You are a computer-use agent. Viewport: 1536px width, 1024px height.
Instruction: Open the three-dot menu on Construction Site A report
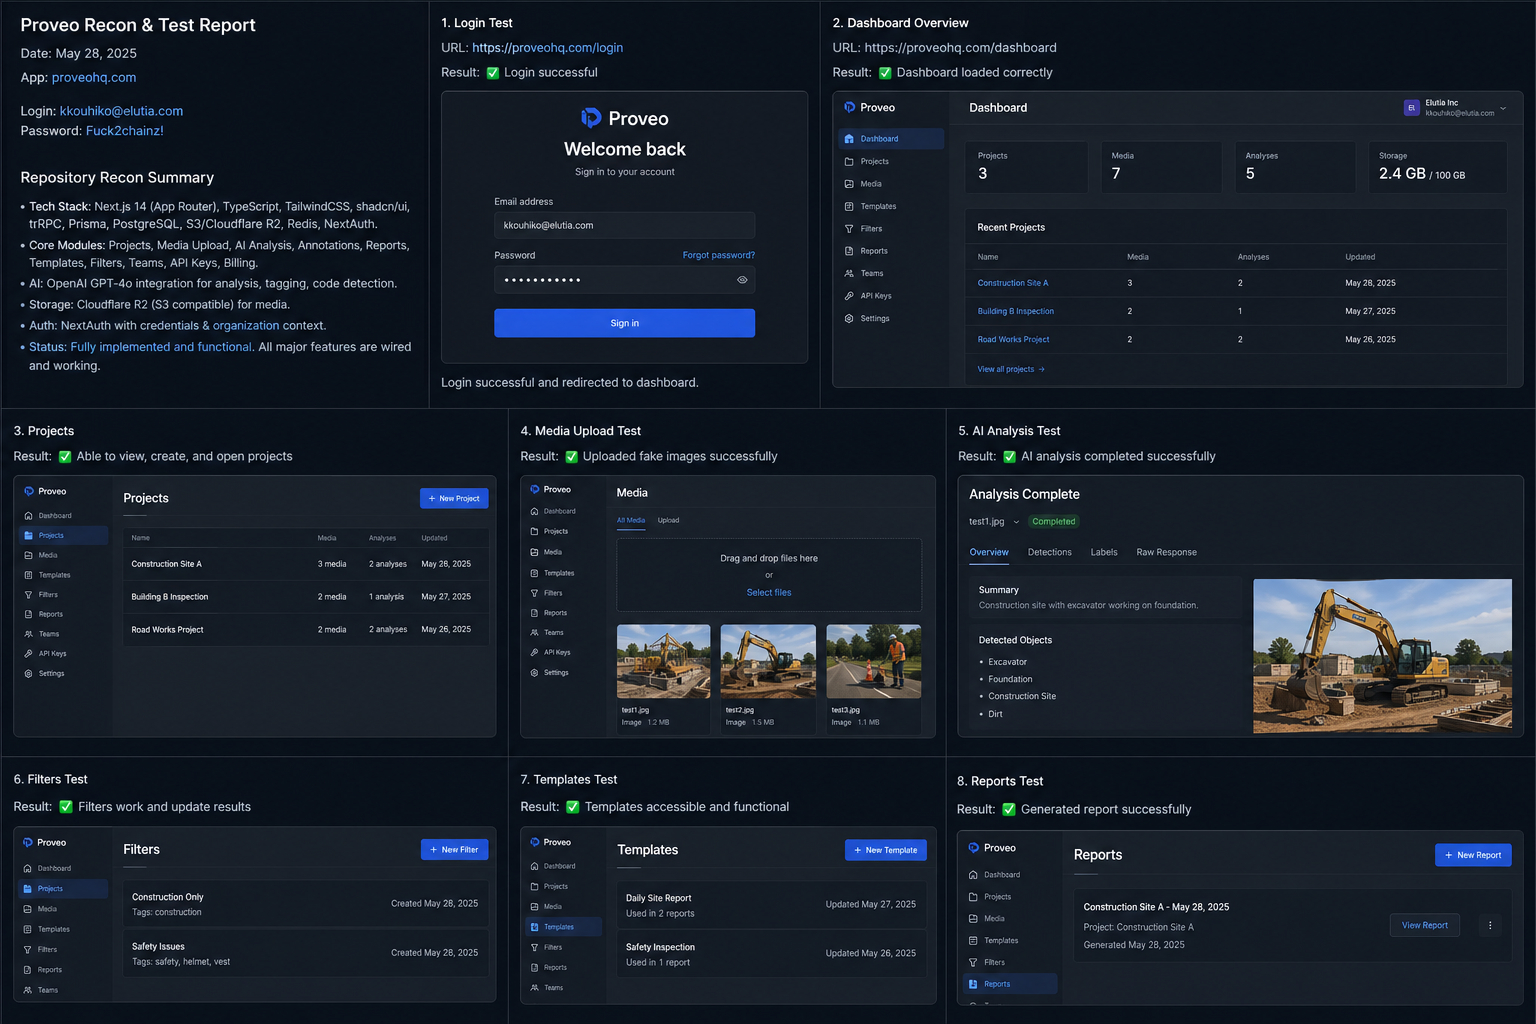pos(1490,926)
